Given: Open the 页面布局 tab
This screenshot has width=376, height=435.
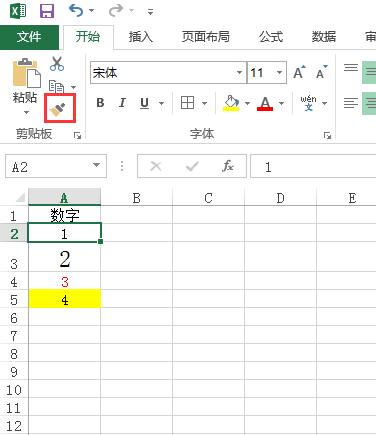Looking at the screenshot, I should [205, 37].
